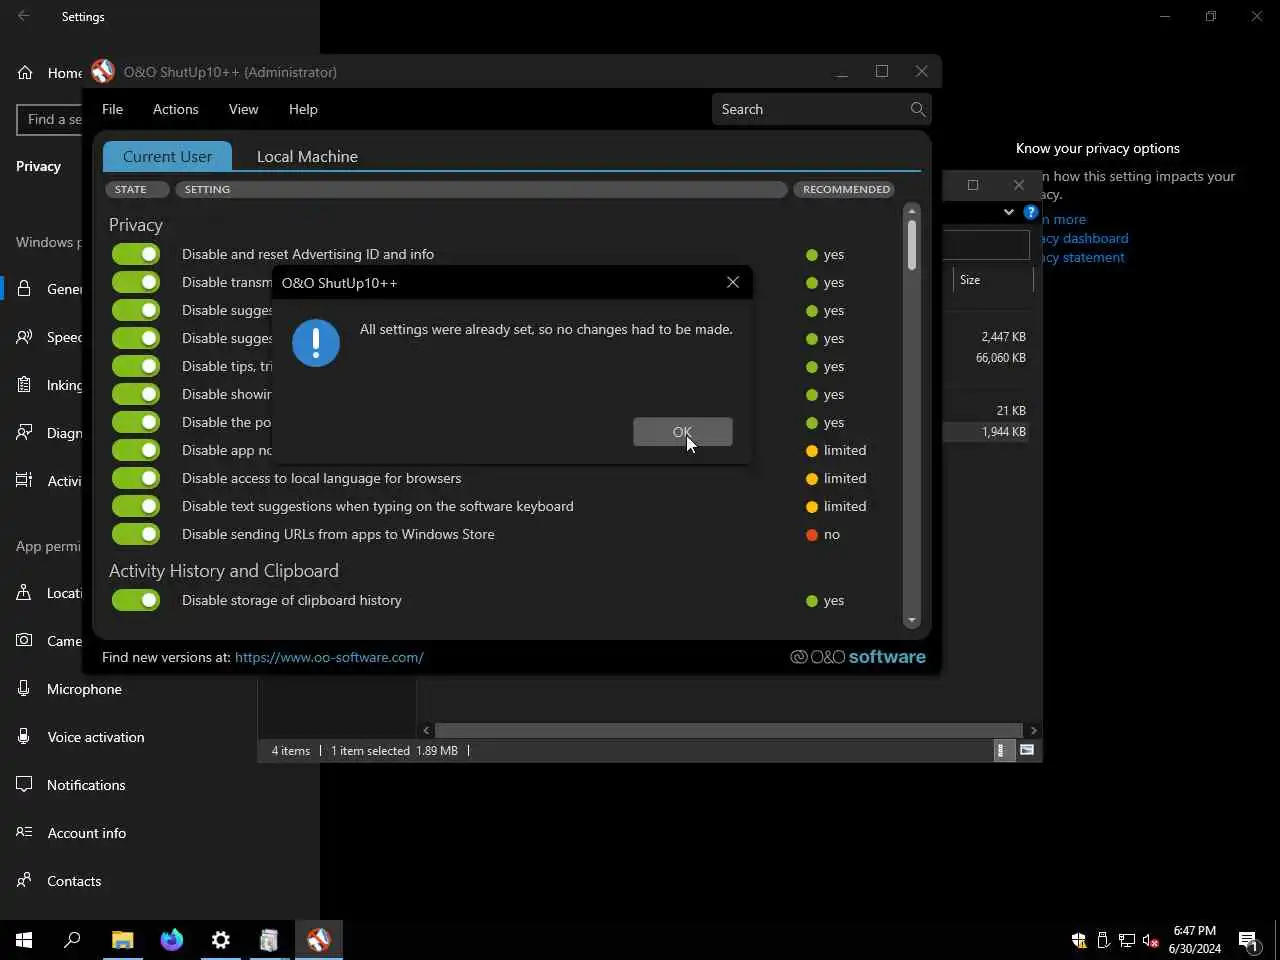Expand the File Explorer ribbon chevron

click(x=1008, y=212)
